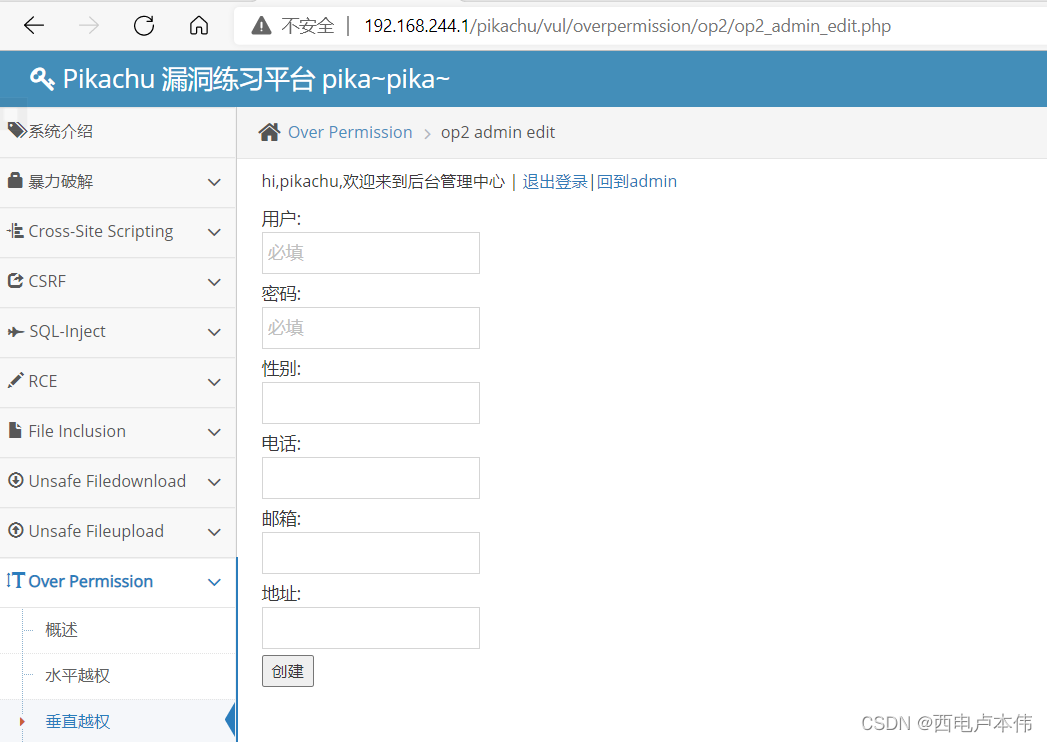Viewport: 1047px width, 742px height.
Task: Open the Over Permission breadcrumb link
Action: pos(350,132)
